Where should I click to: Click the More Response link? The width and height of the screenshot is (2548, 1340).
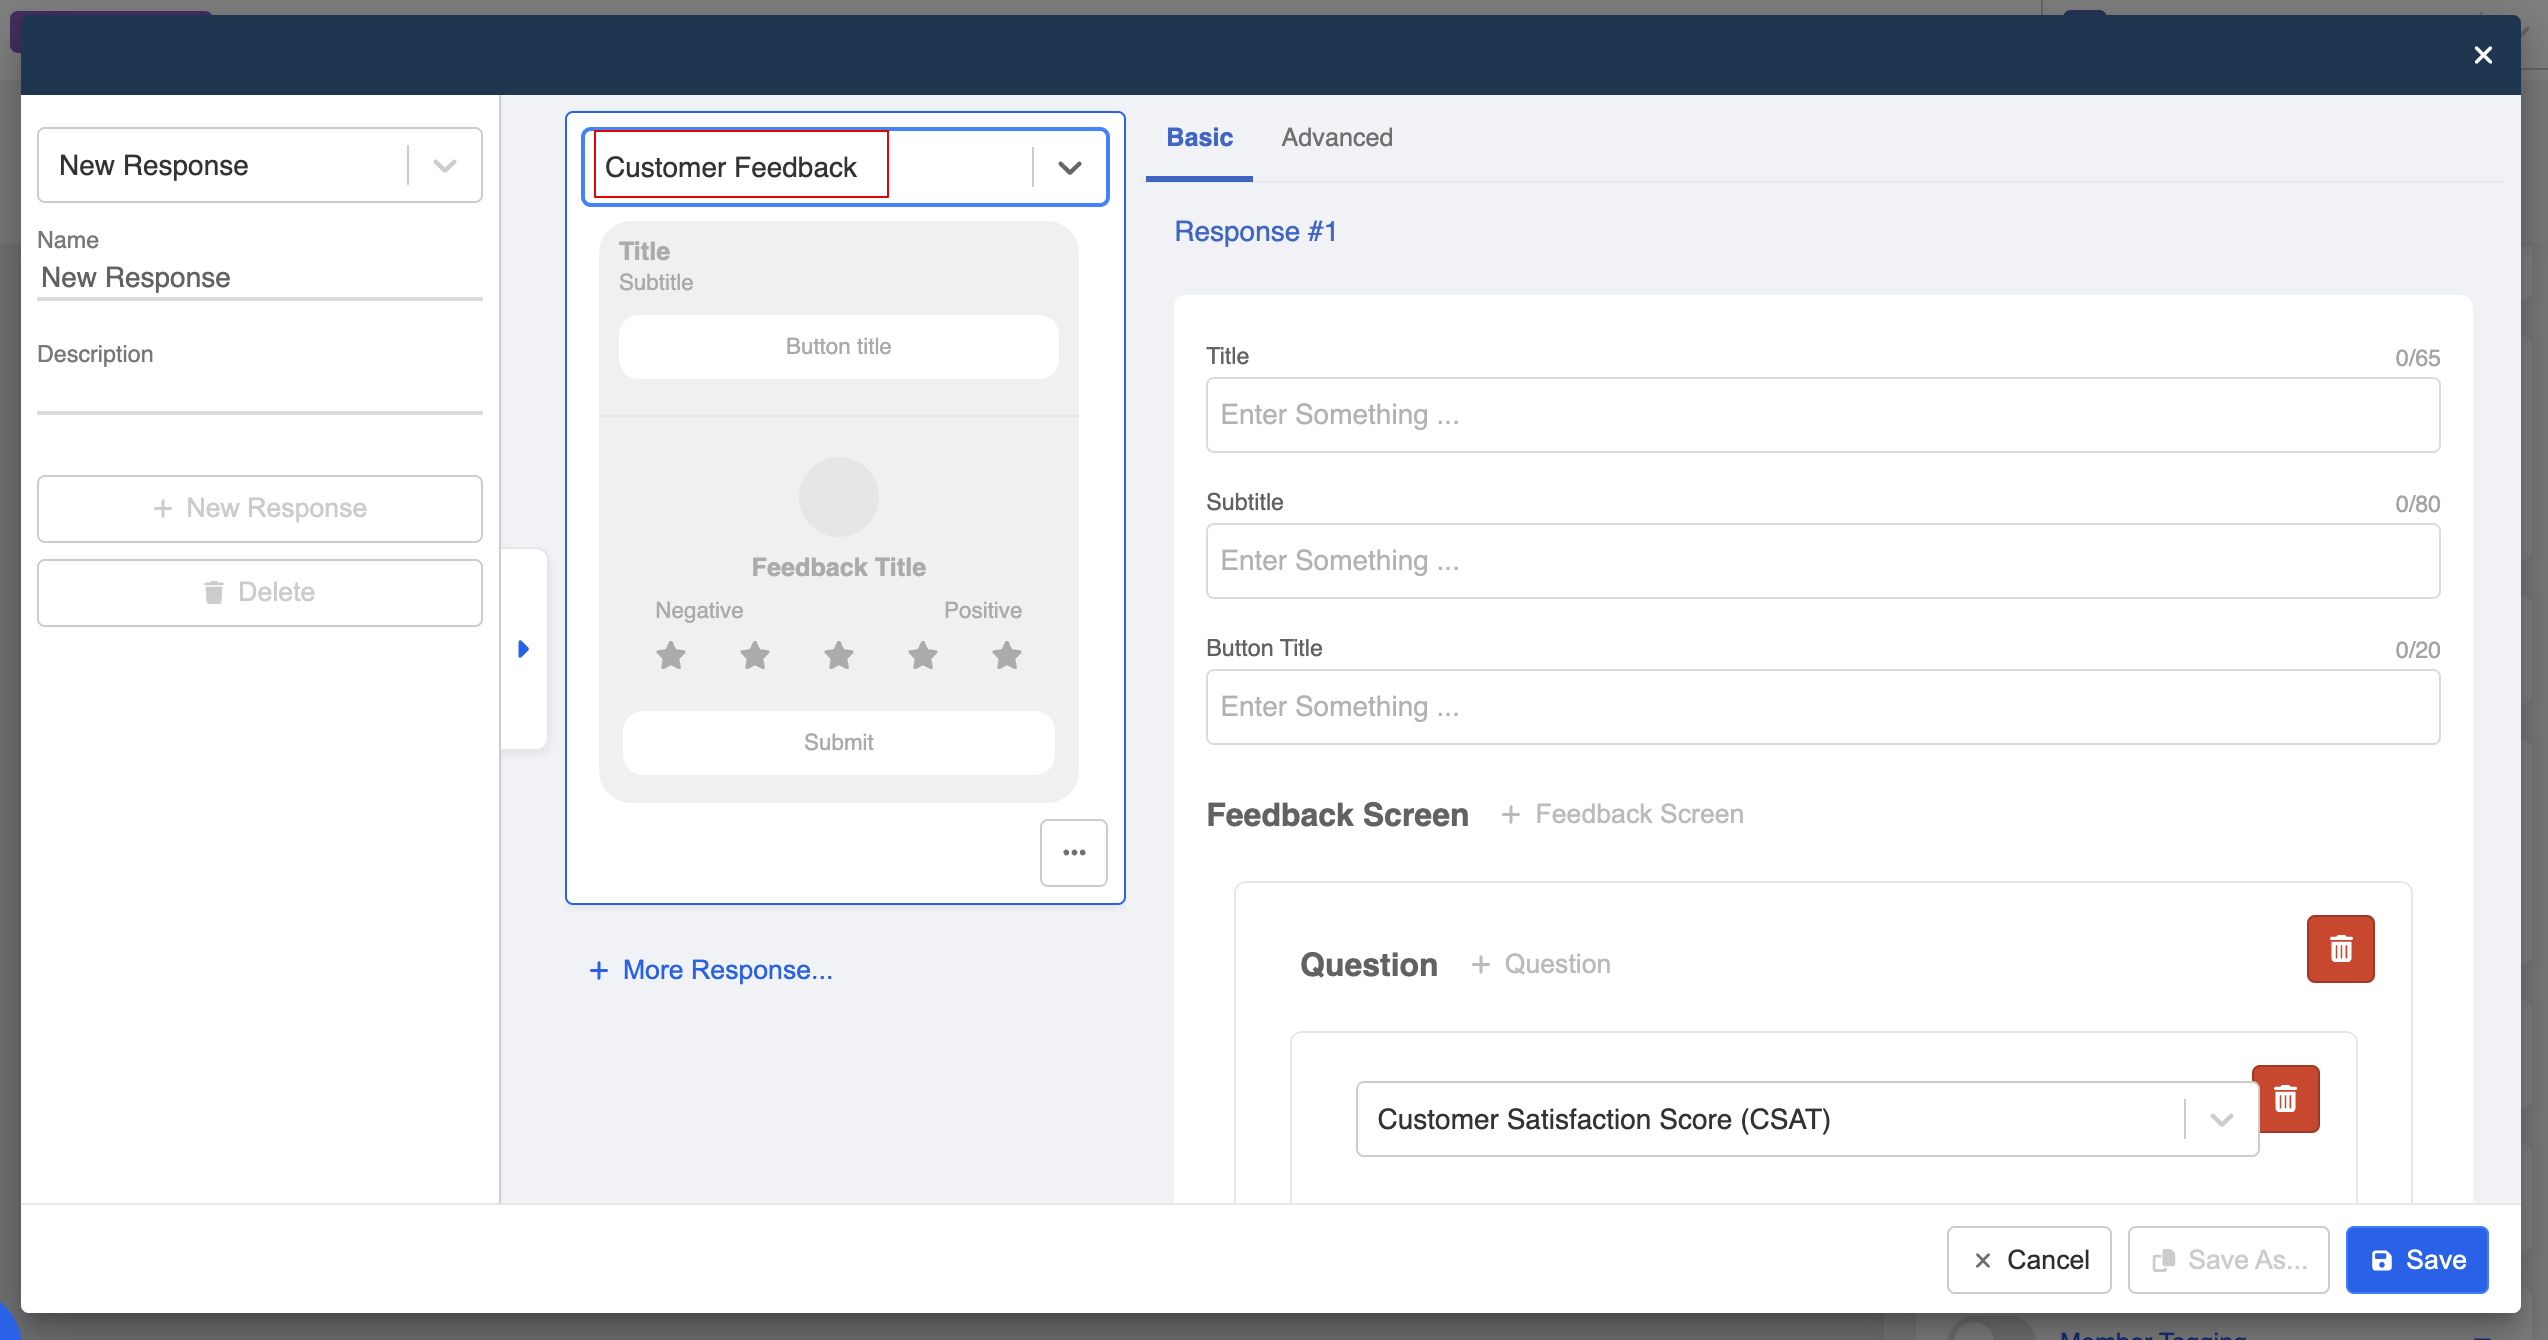711,970
